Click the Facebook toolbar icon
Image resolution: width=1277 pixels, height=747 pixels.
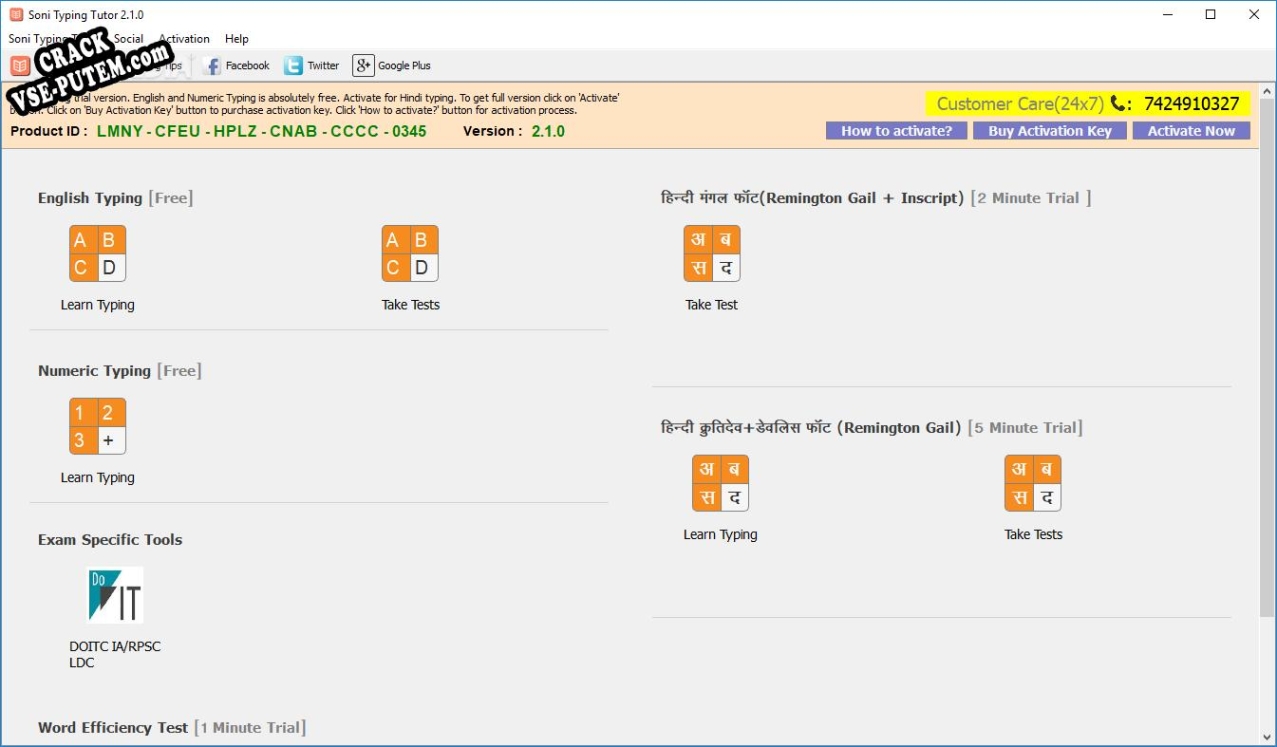(236, 66)
